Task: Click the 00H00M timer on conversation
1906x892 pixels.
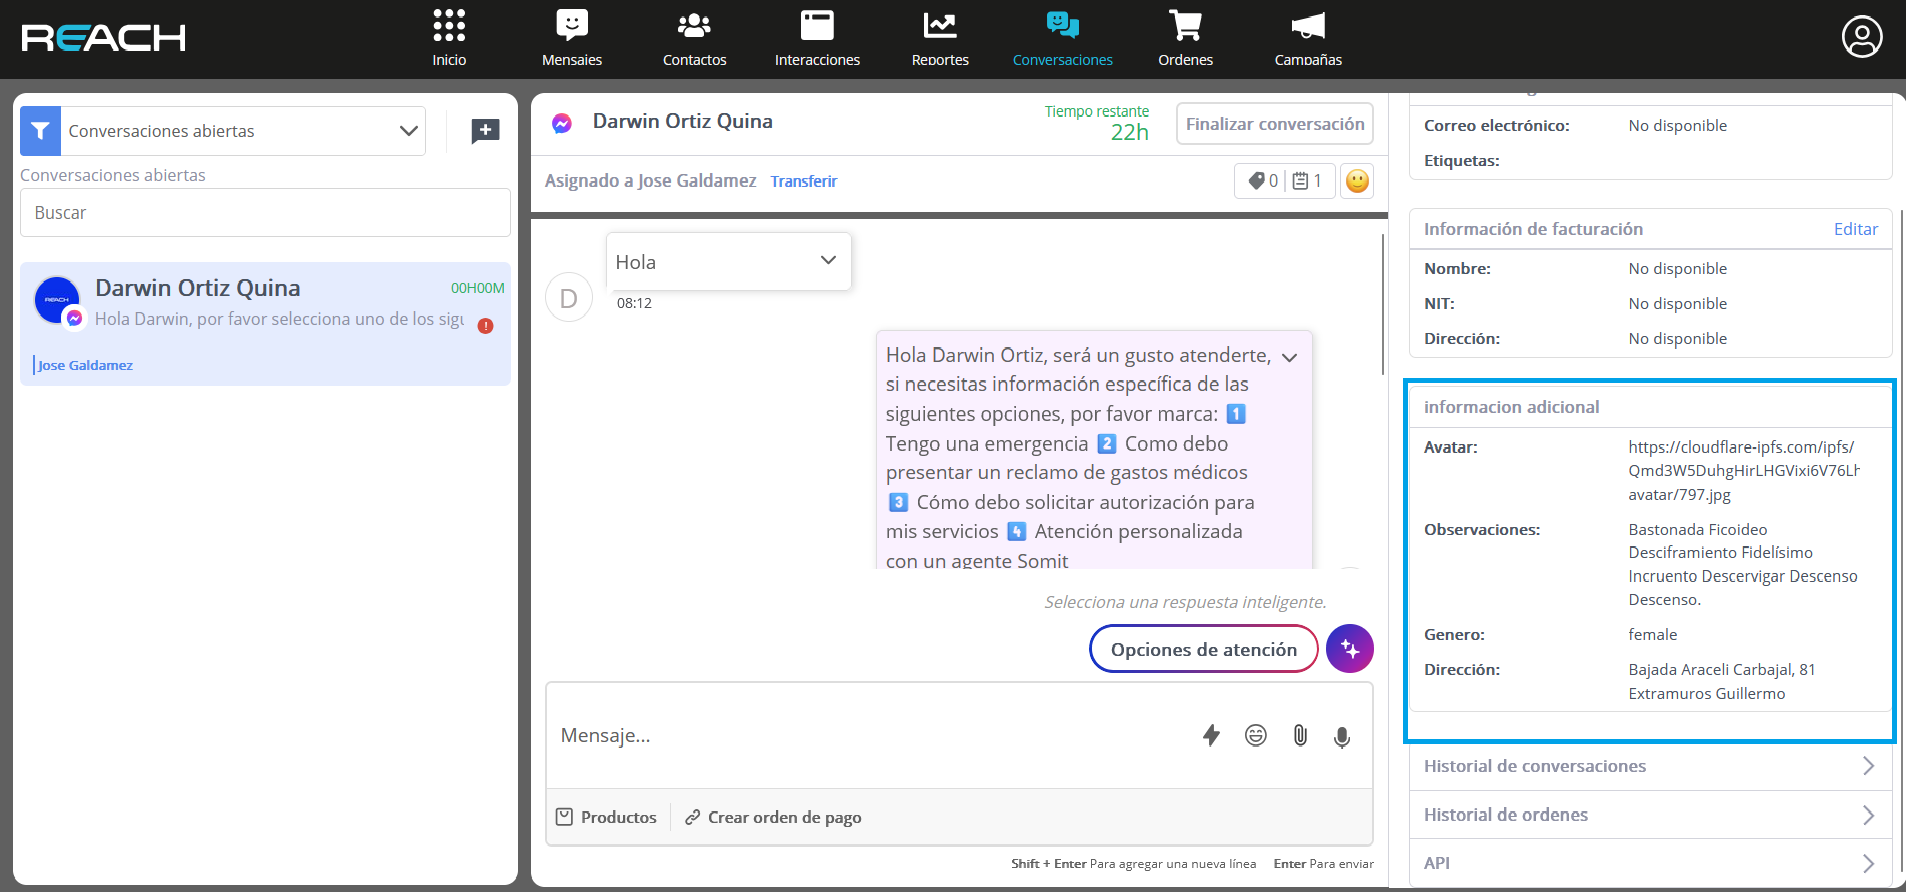Action: (477, 288)
